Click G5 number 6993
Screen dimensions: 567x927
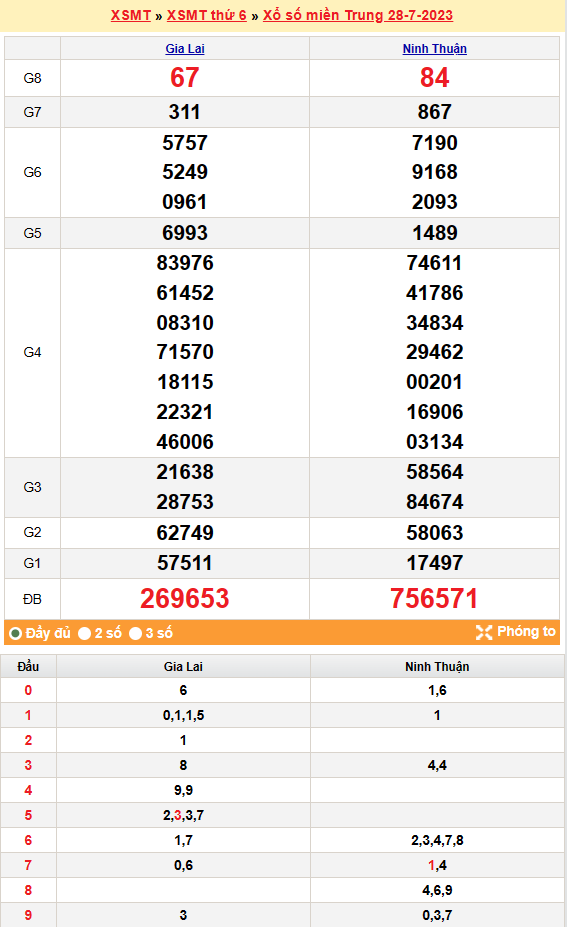click(x=184, y=233)
